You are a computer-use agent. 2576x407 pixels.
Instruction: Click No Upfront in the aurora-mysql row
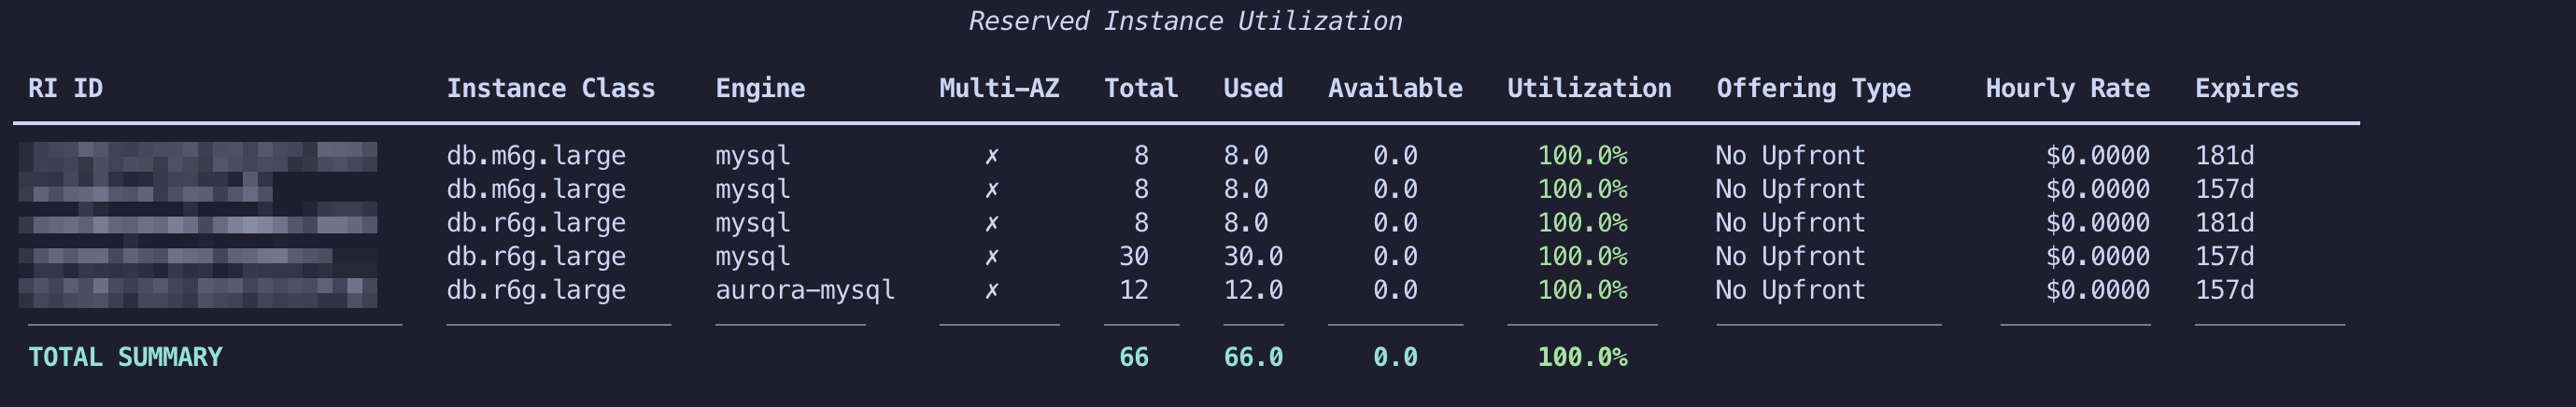click(x=1790, y=290)
